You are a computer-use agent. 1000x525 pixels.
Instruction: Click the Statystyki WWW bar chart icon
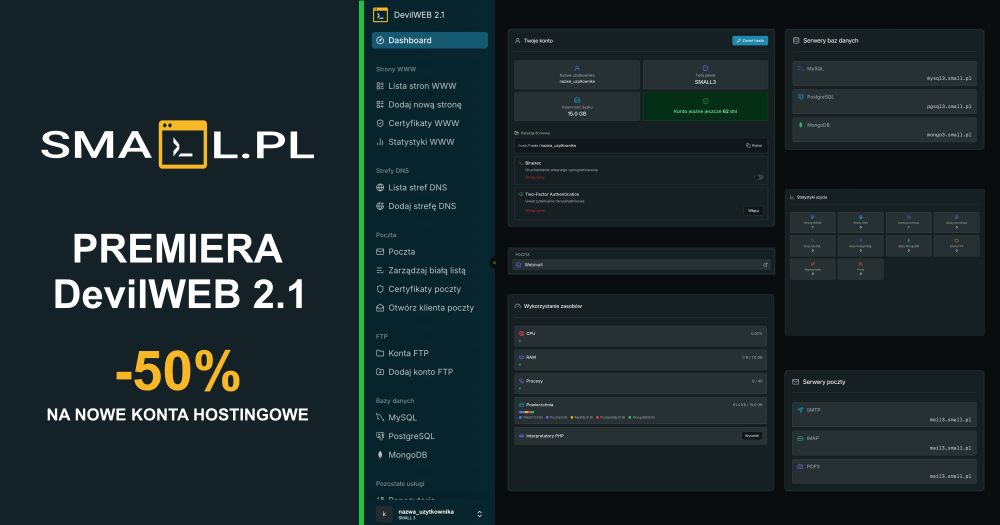pyautogui.click(x=380, y=142)
